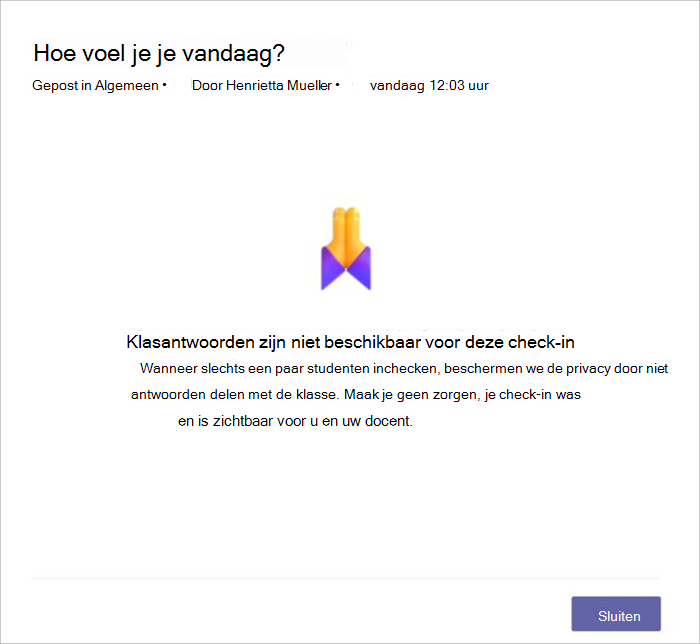
Task: Click the line starting 'Wanneer slechts een paar studenten'
Action: point(404,369)
